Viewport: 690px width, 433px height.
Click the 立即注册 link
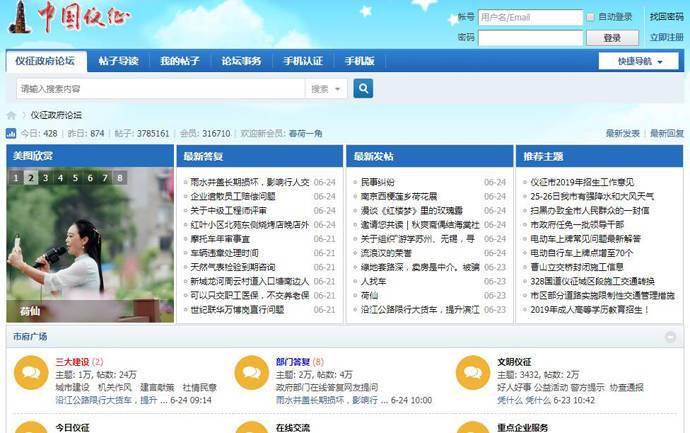pos(666,38)
